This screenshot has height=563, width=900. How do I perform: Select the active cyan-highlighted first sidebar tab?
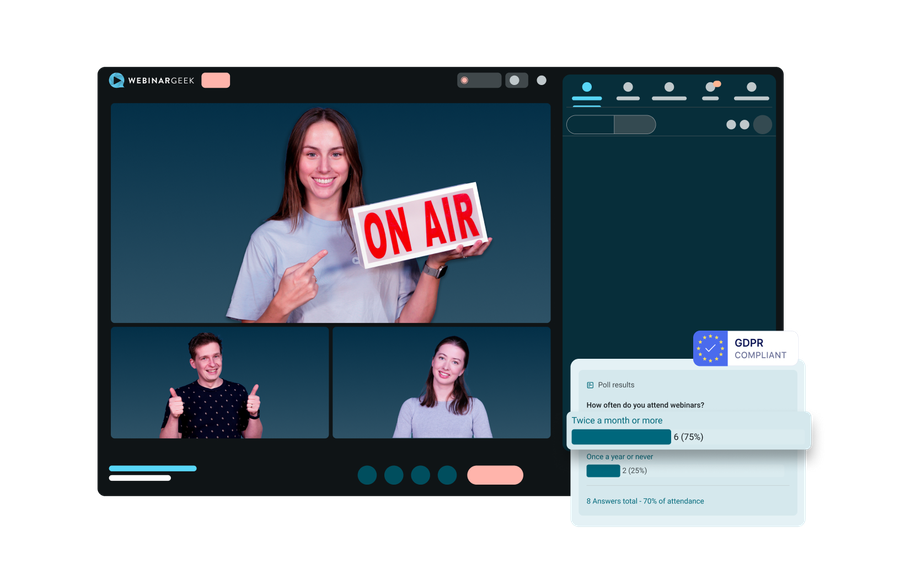click(x=587, y=91)
